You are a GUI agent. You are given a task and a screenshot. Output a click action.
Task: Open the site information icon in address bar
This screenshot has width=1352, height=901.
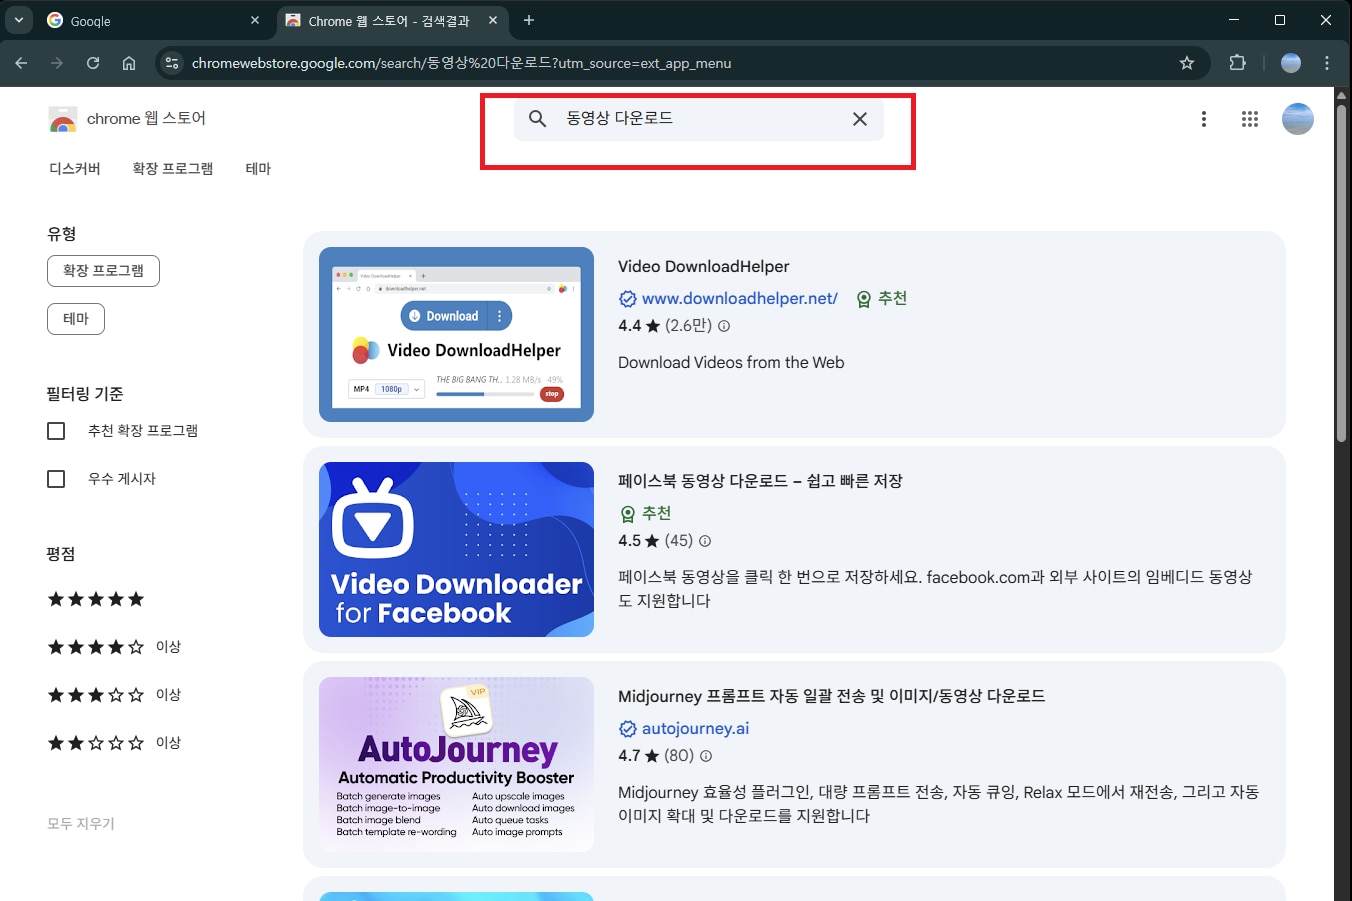pyautogui.click(x=172, y=63)
